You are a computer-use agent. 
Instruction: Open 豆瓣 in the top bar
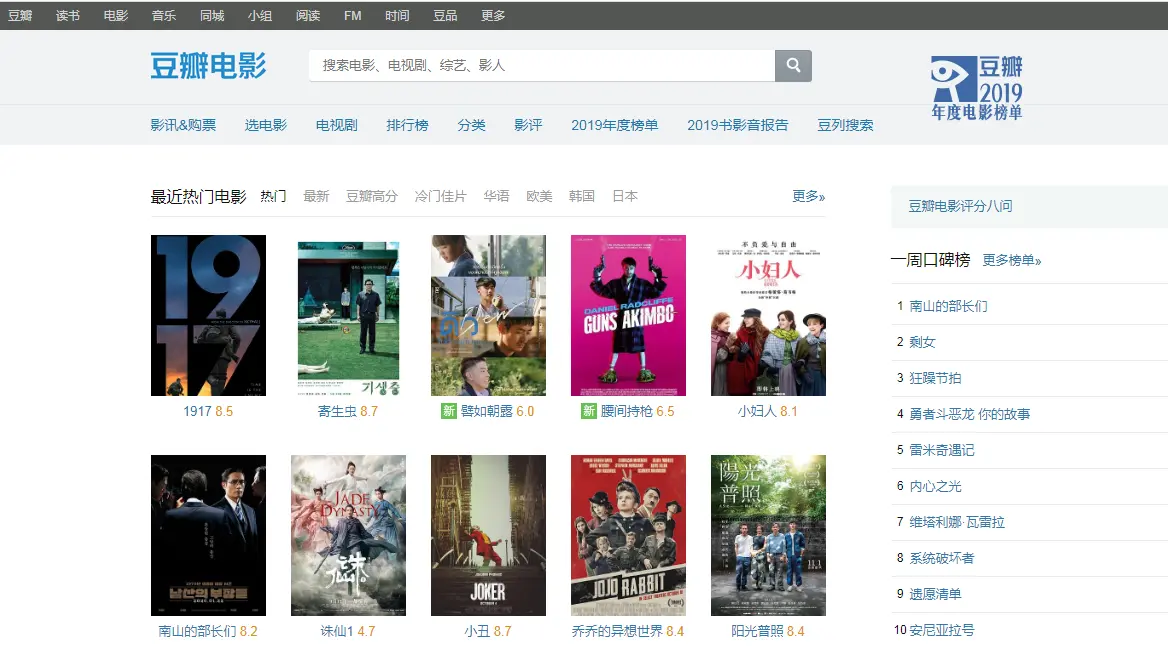[20, 16]
